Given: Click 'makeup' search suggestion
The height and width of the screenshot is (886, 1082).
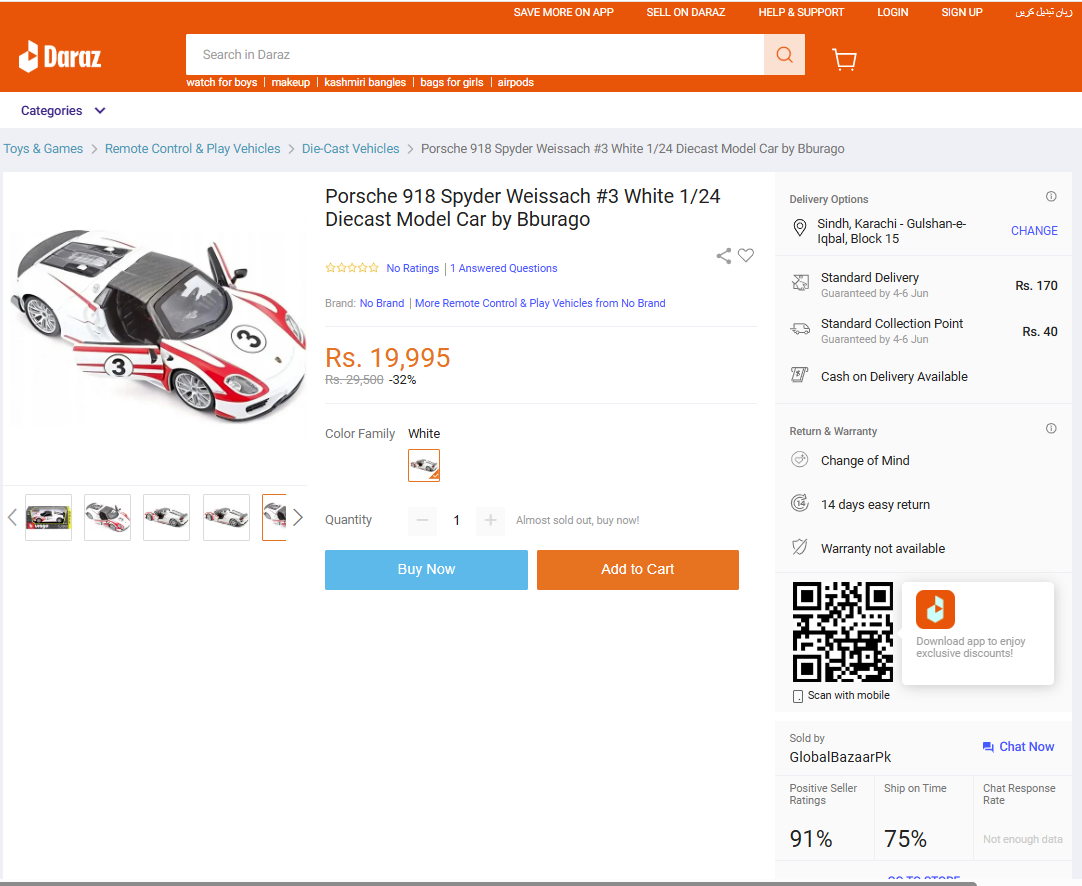Looking at the screenshot, I should point(291,82).
